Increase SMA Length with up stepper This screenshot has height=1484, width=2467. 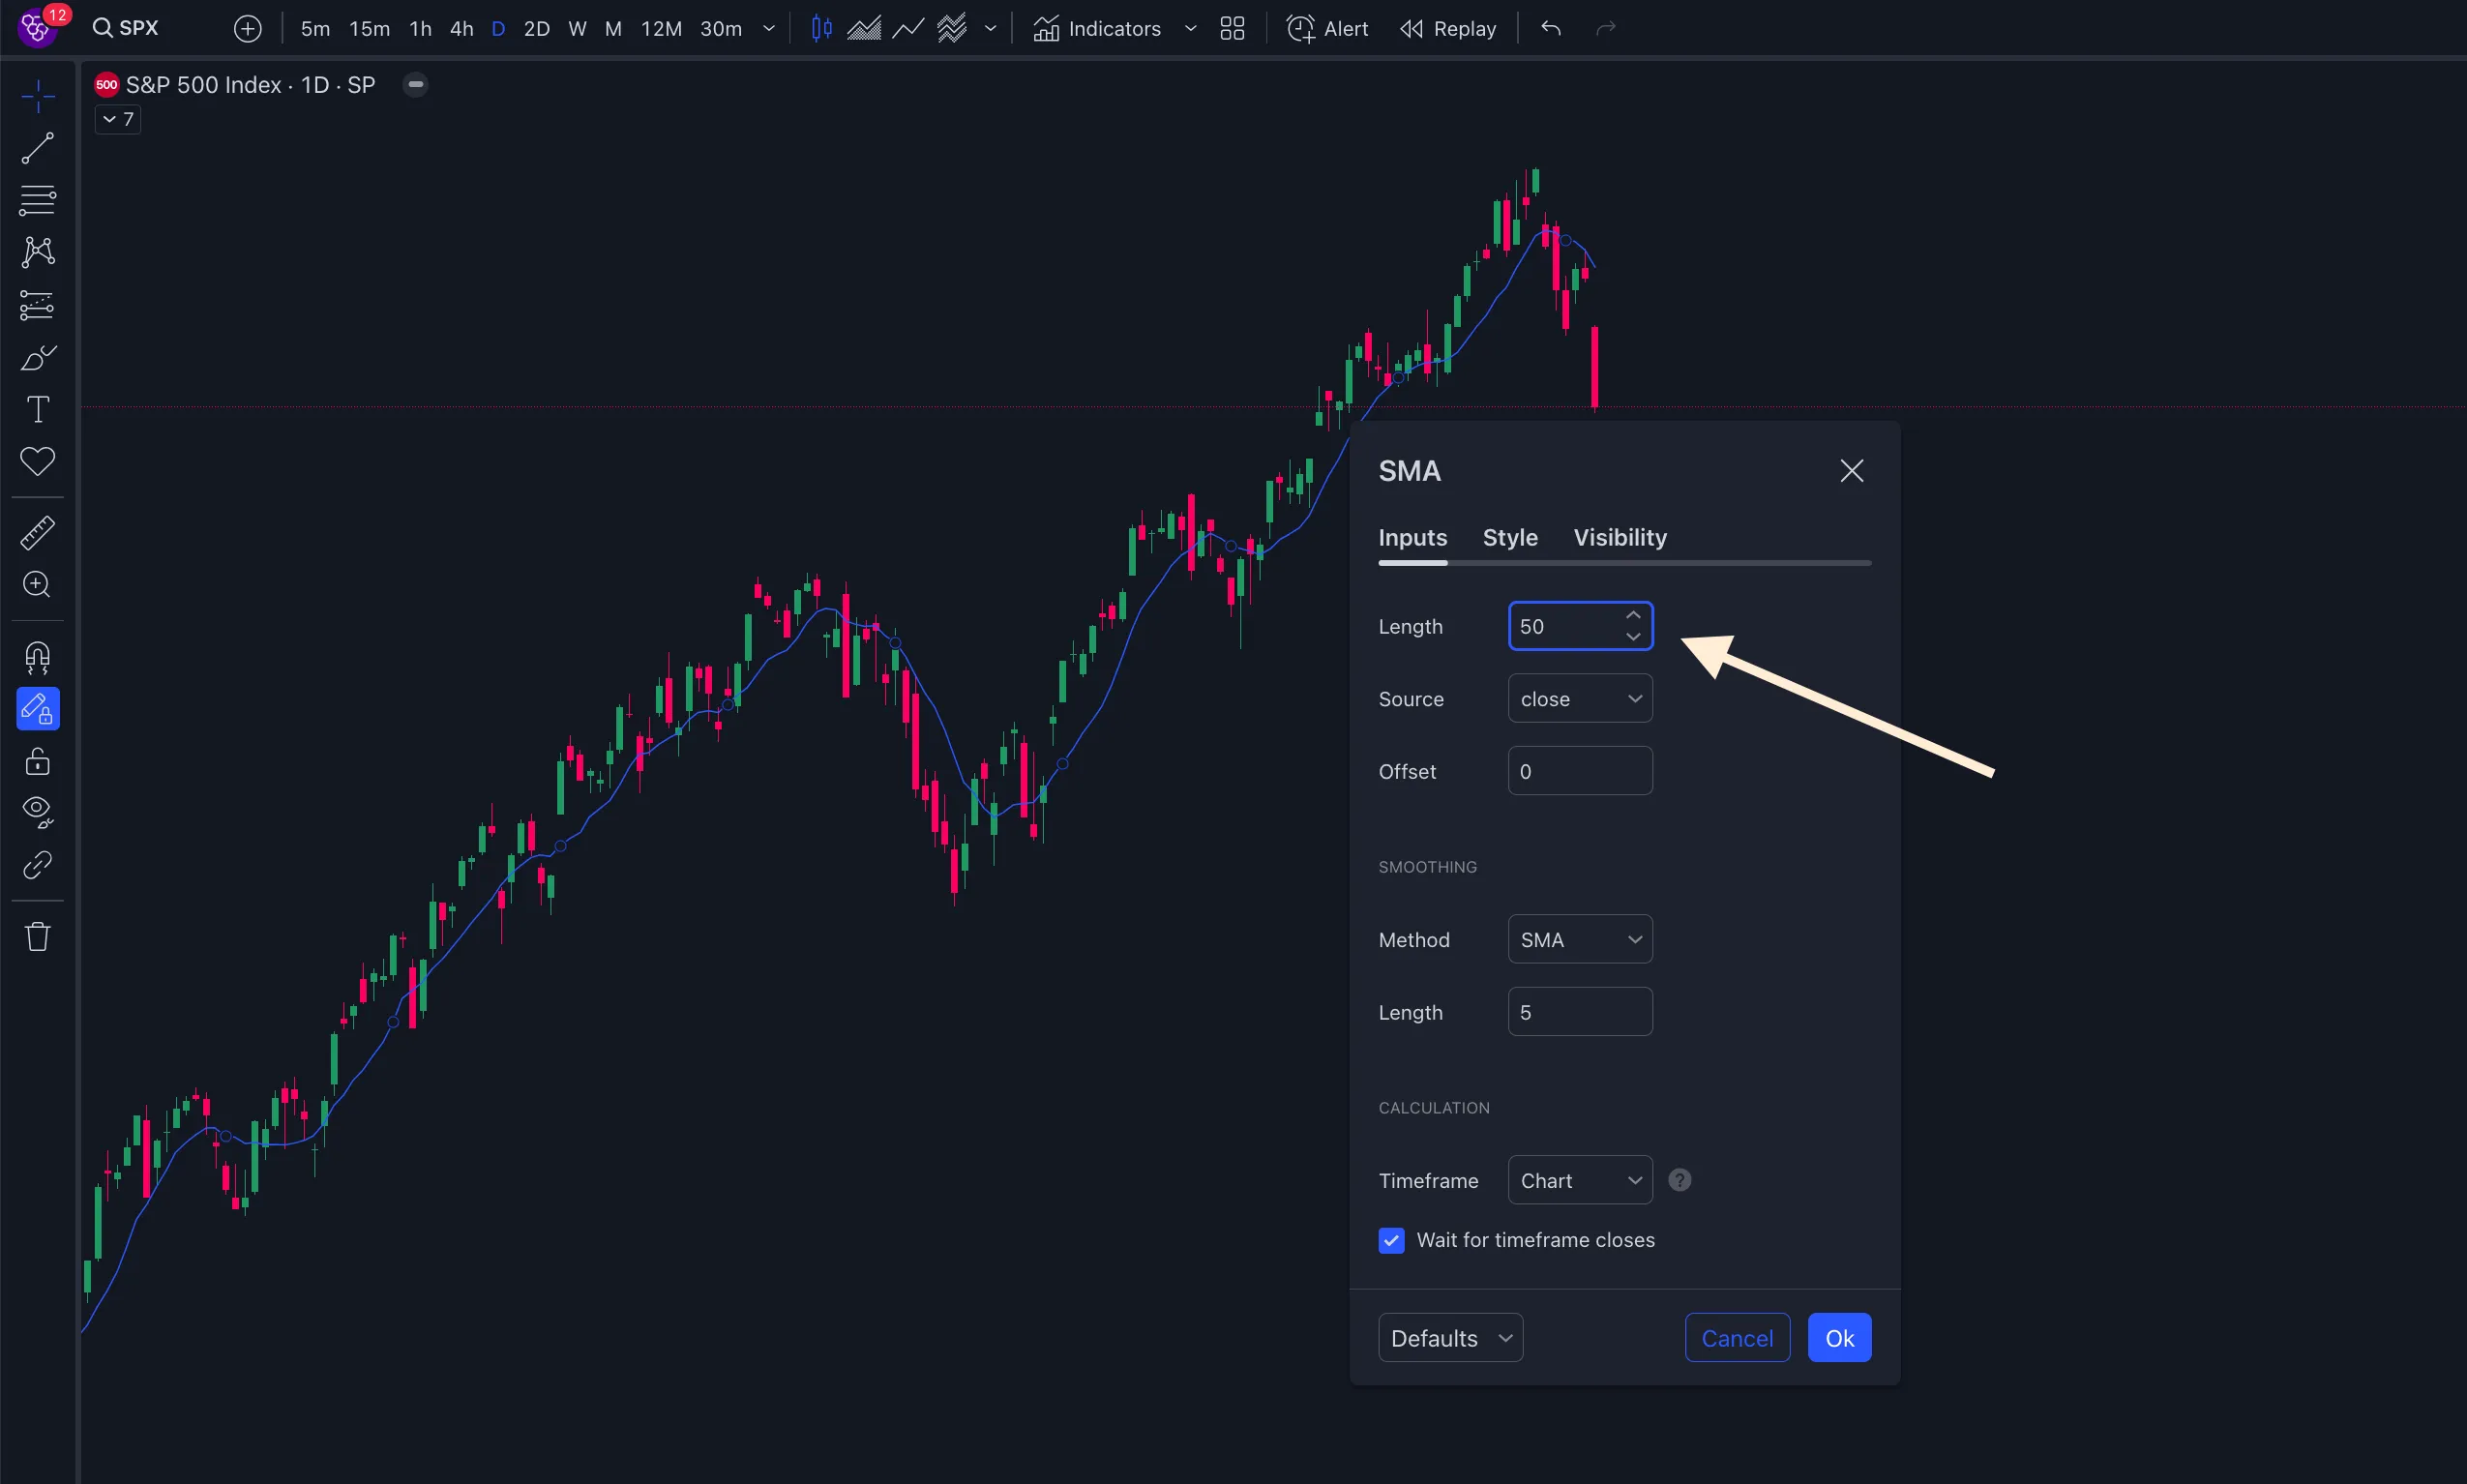point(1633,615)
